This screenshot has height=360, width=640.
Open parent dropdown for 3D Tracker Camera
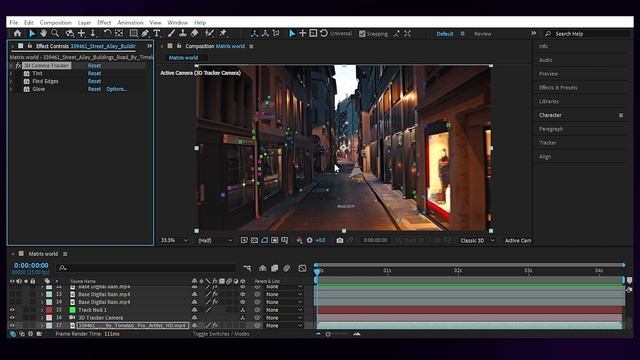284,318
